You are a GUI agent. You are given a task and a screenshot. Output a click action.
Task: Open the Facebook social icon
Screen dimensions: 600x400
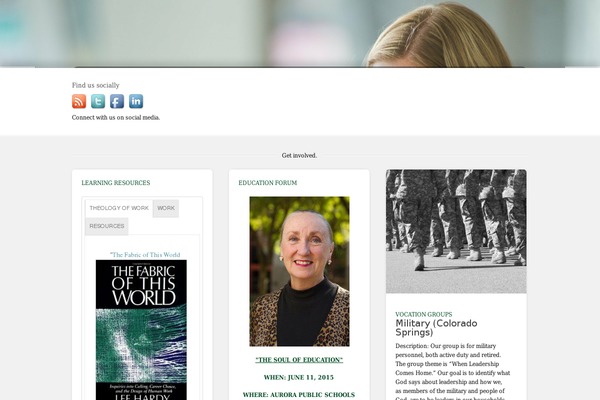[x=117, y=101]
